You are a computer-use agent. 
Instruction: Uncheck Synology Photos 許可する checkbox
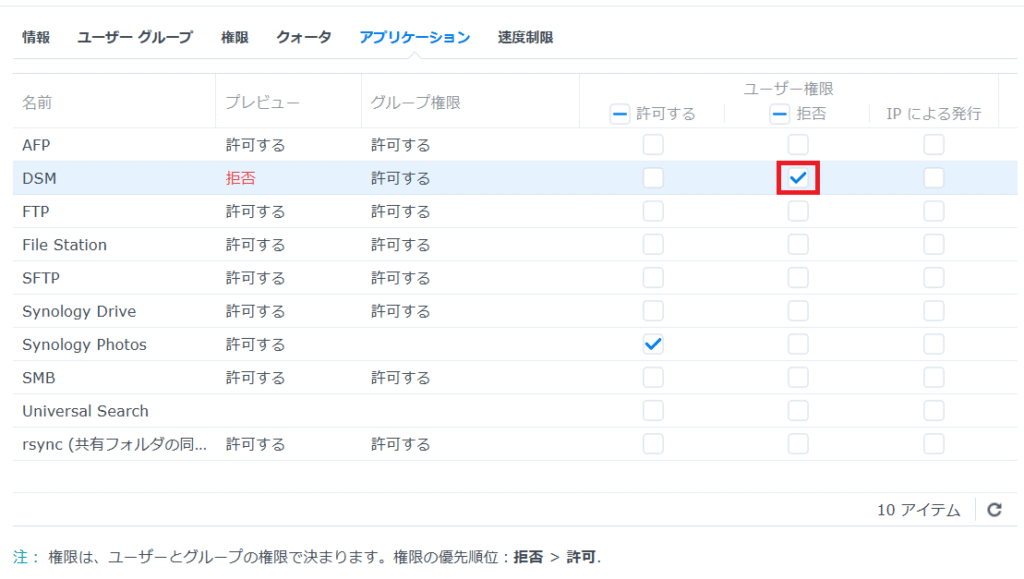click(652, 344)
